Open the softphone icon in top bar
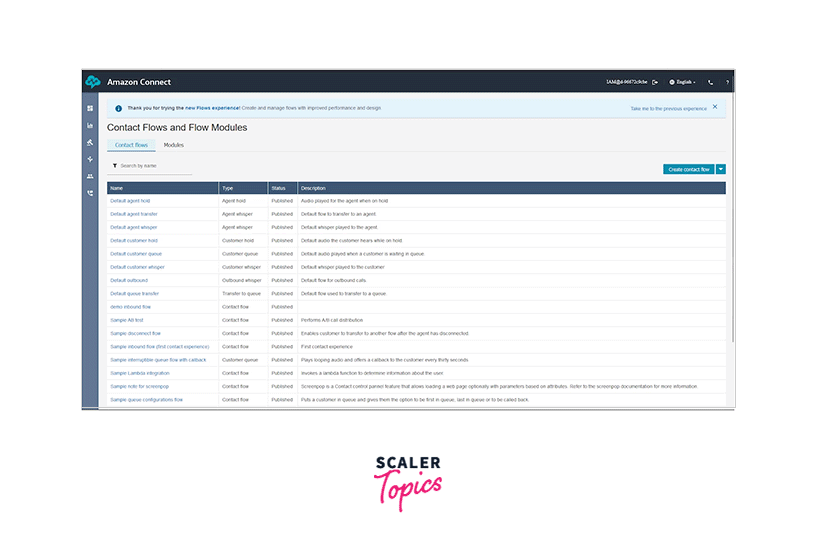The image size is (816, 558). 710,82
